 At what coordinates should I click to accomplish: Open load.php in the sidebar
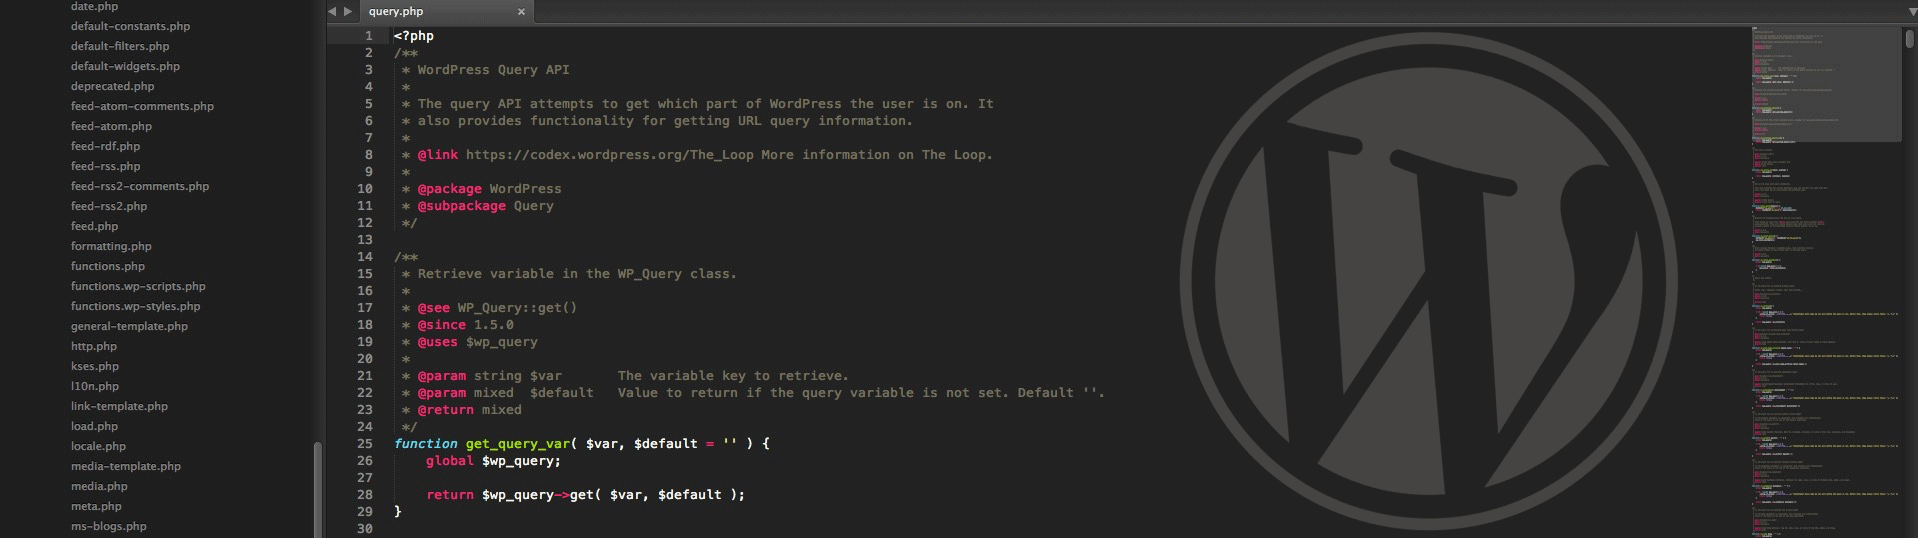(94, 426)
